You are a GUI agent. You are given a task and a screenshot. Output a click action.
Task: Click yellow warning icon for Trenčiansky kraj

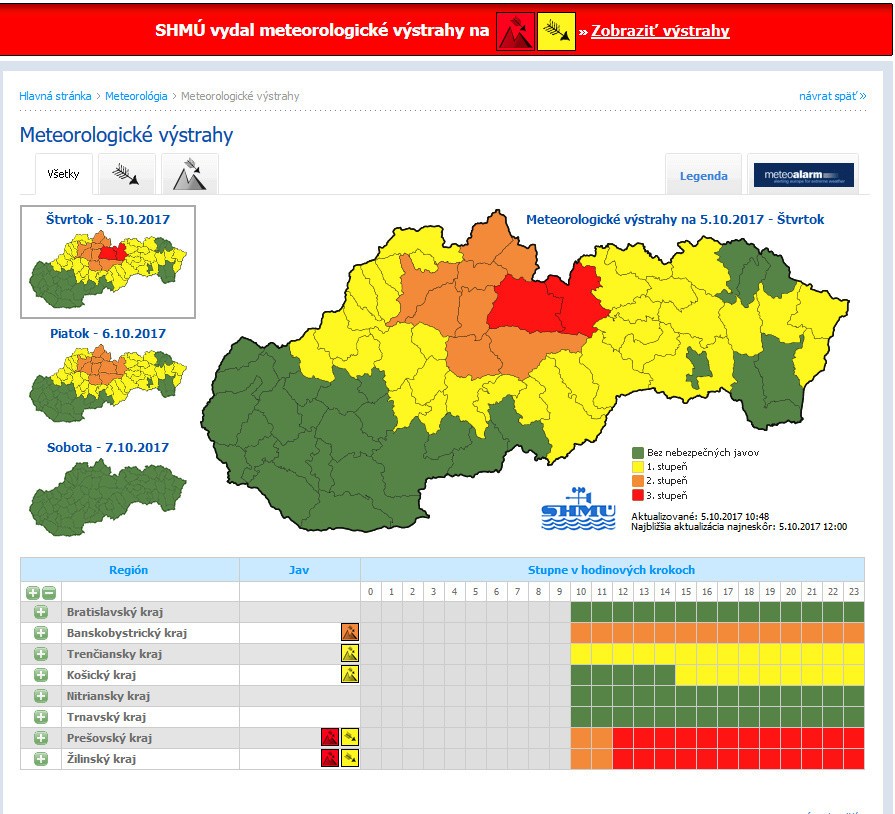pyautogui.click(x=350, y=654)
